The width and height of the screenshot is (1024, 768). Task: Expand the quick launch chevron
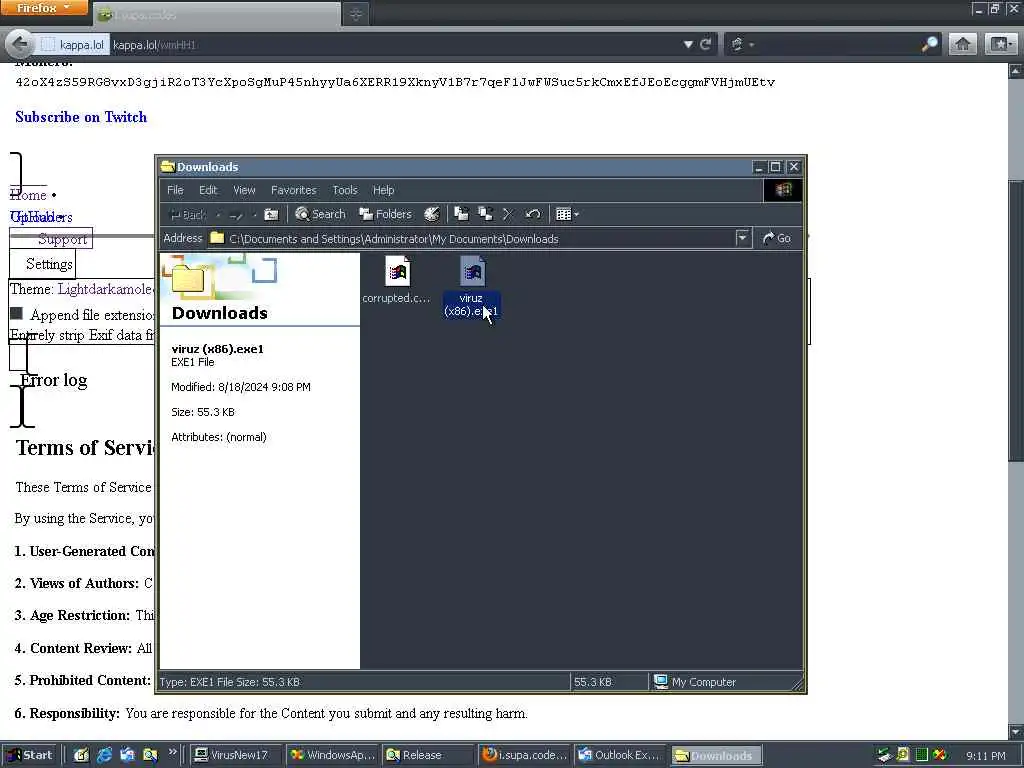[172, 752]
